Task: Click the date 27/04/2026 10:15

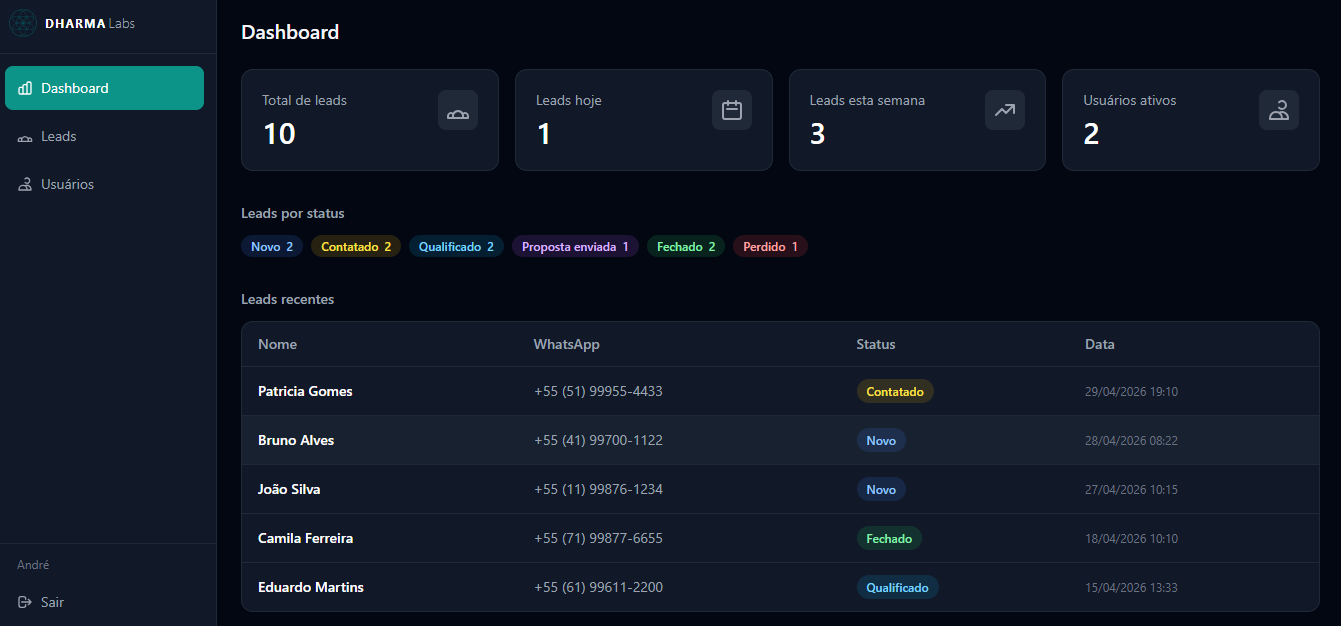Action: click(1131, 489)
